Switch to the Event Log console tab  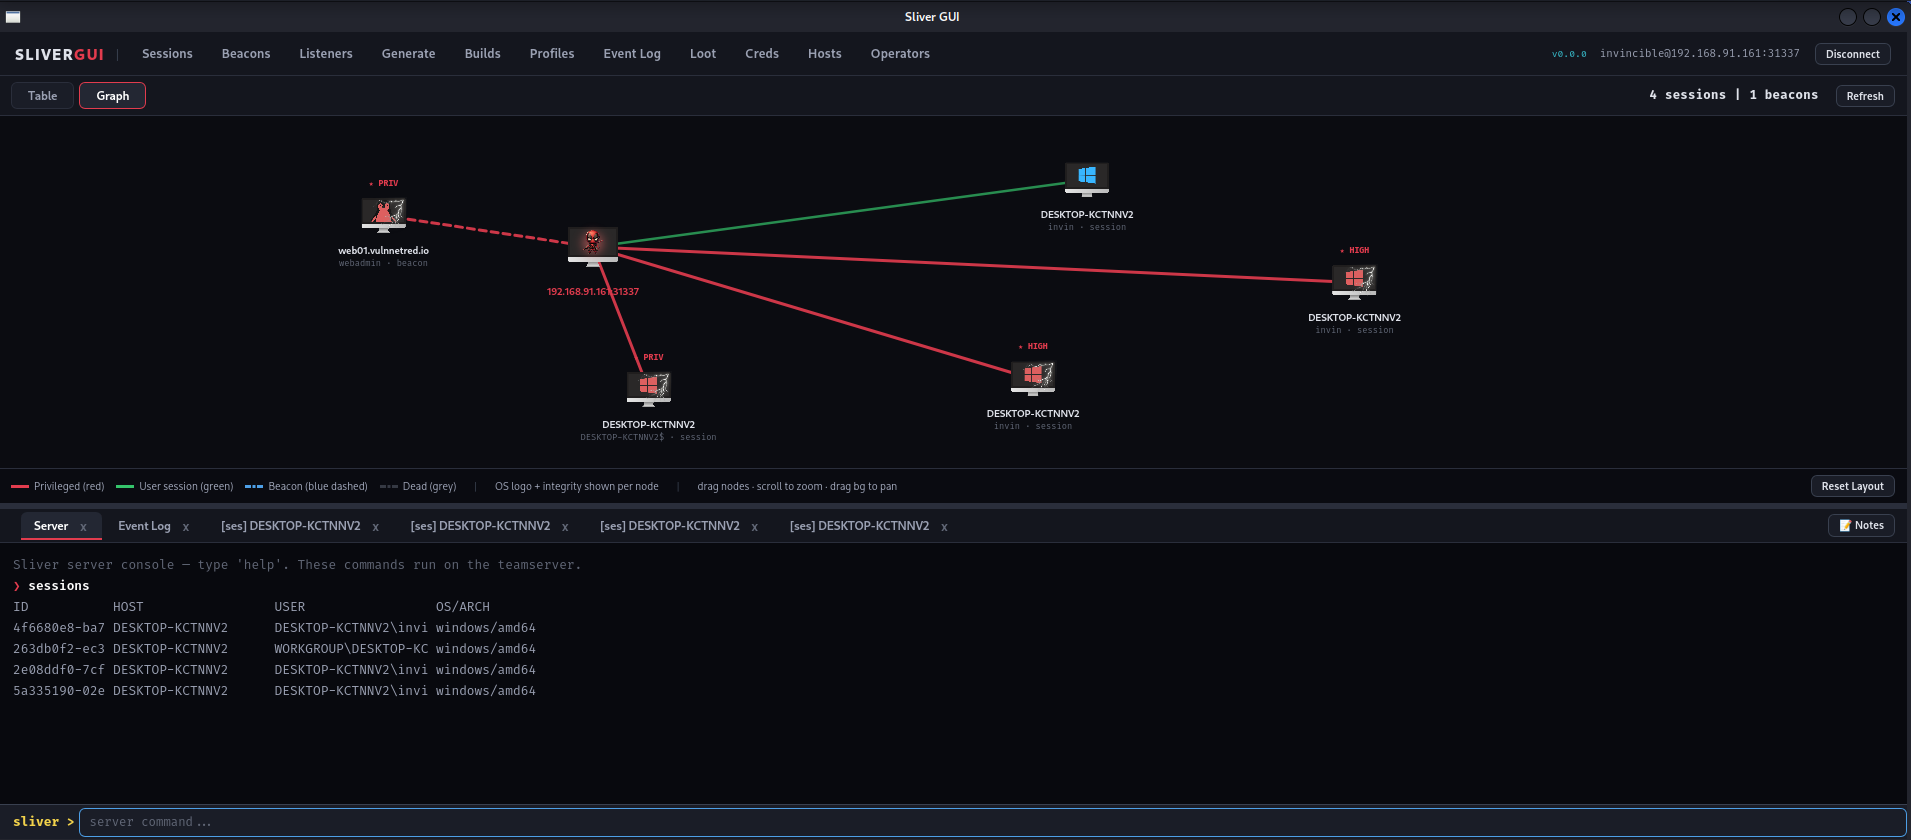point(144,526)
